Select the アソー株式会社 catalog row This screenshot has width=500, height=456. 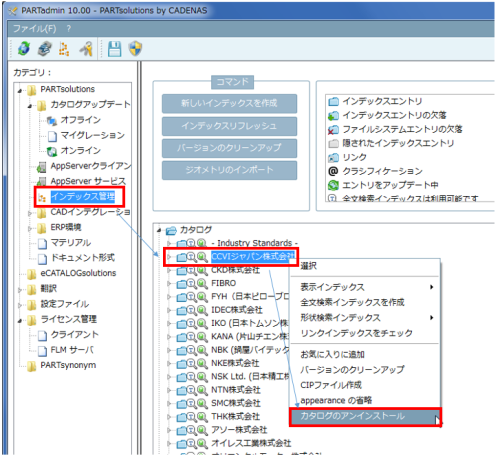pyautogui.click(x=239, y=430)
